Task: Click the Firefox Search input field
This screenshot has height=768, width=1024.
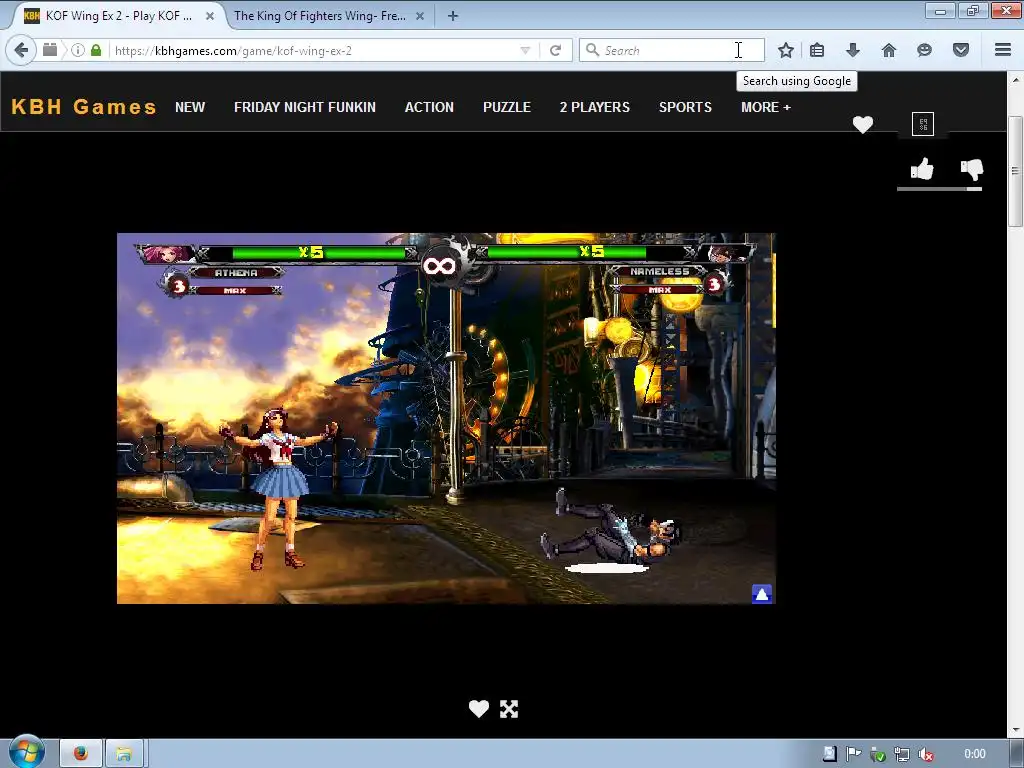Action: coord(671,50)
